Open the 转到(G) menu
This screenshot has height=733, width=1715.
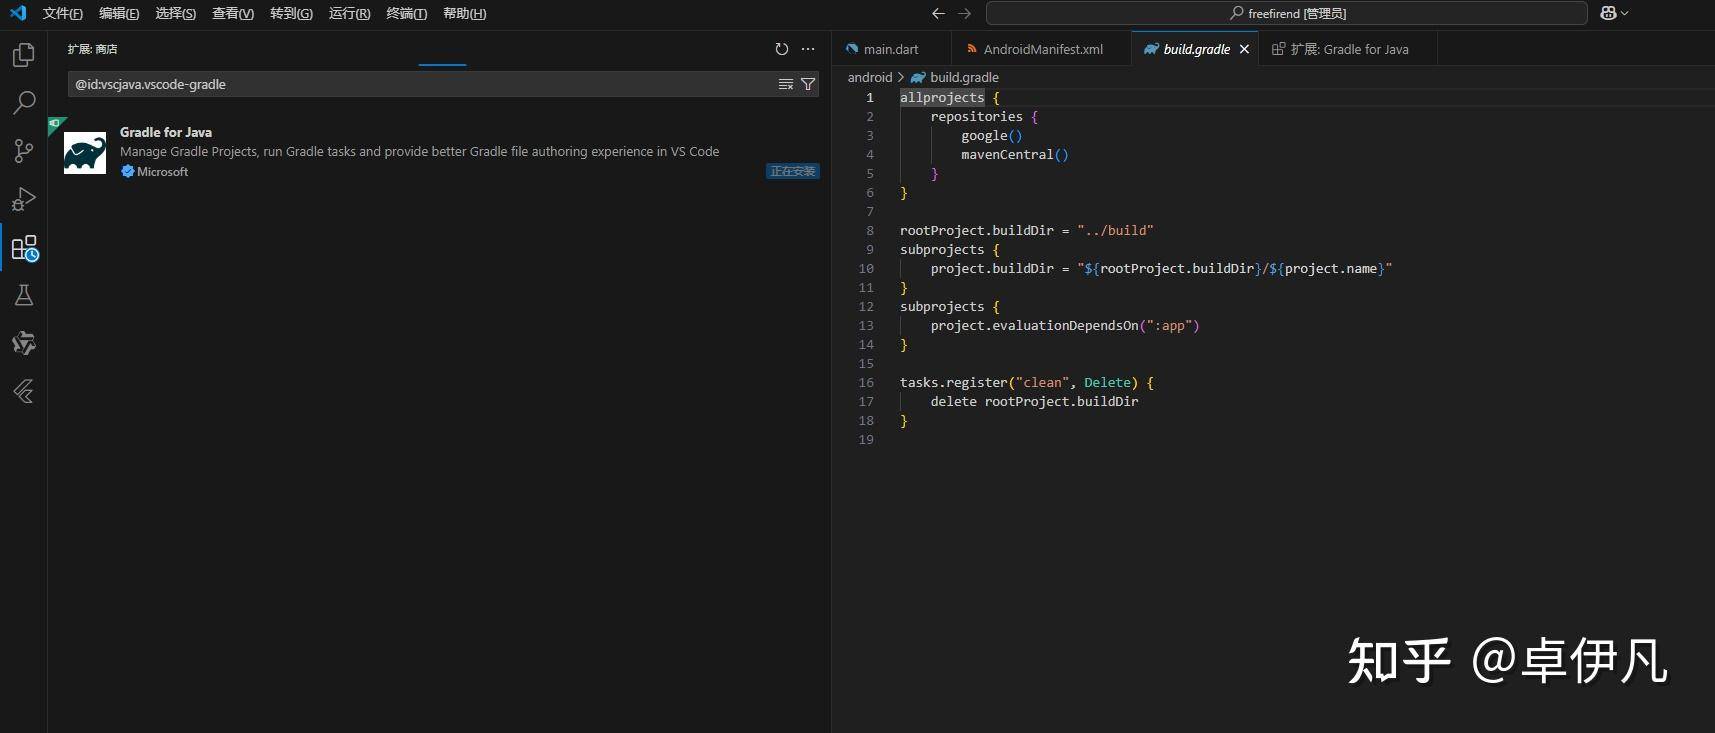click(291, 13)
